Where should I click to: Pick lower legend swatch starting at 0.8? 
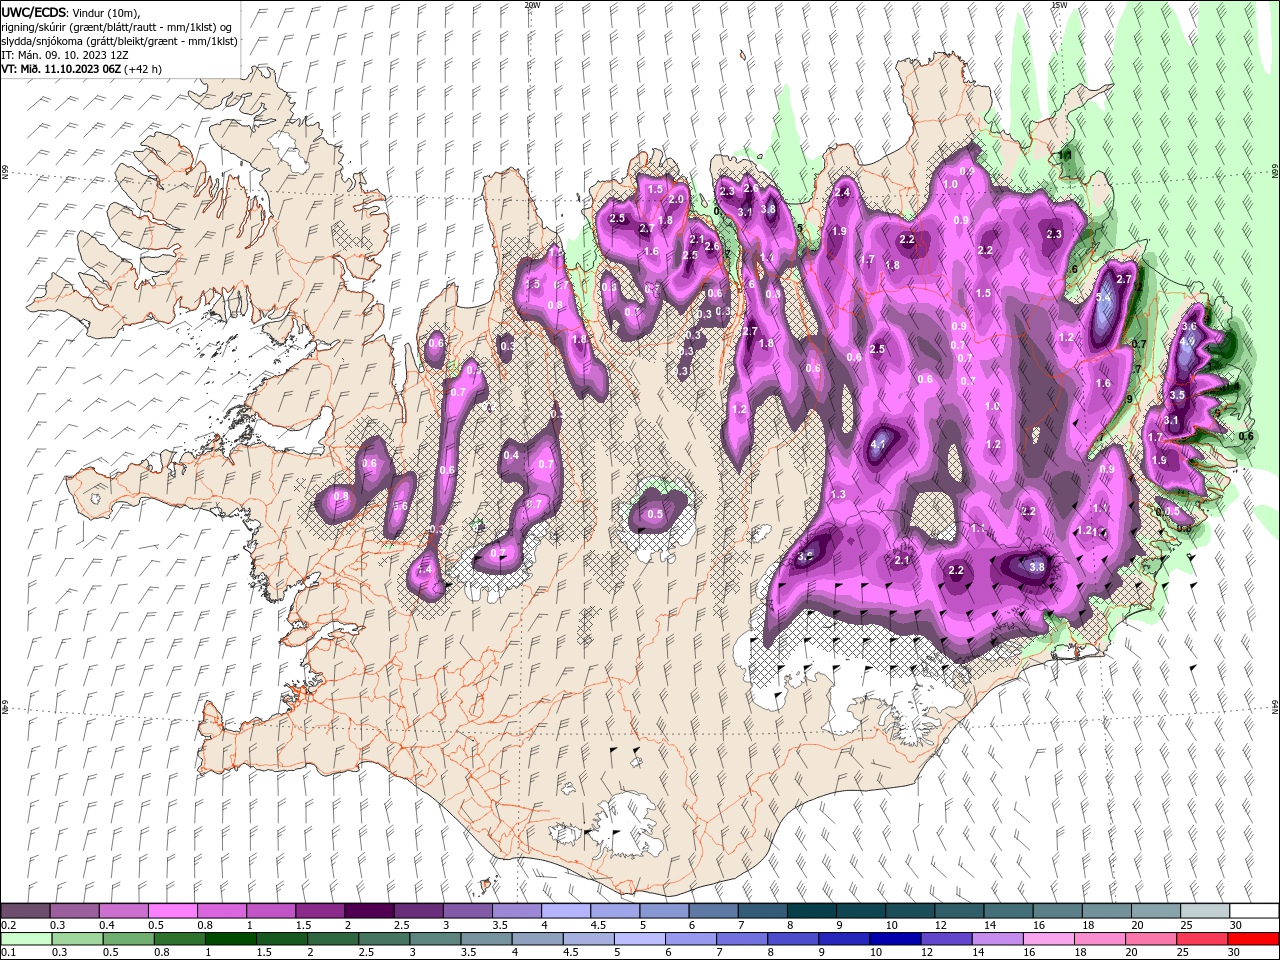point(179,939)
